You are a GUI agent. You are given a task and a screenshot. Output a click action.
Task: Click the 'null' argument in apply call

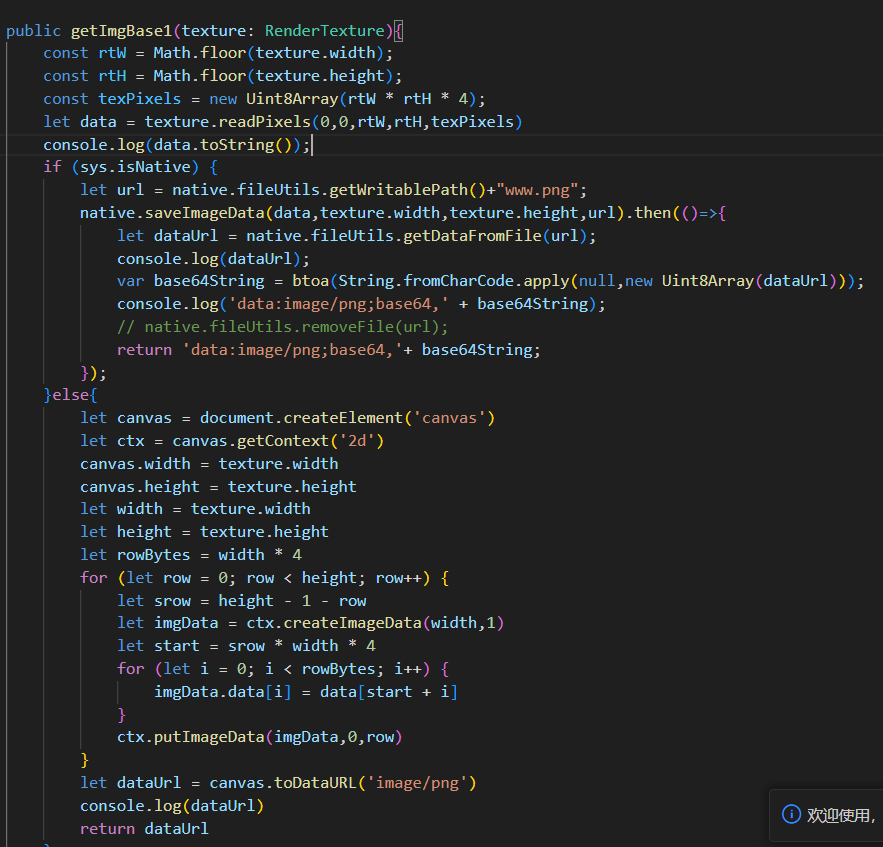597,281
